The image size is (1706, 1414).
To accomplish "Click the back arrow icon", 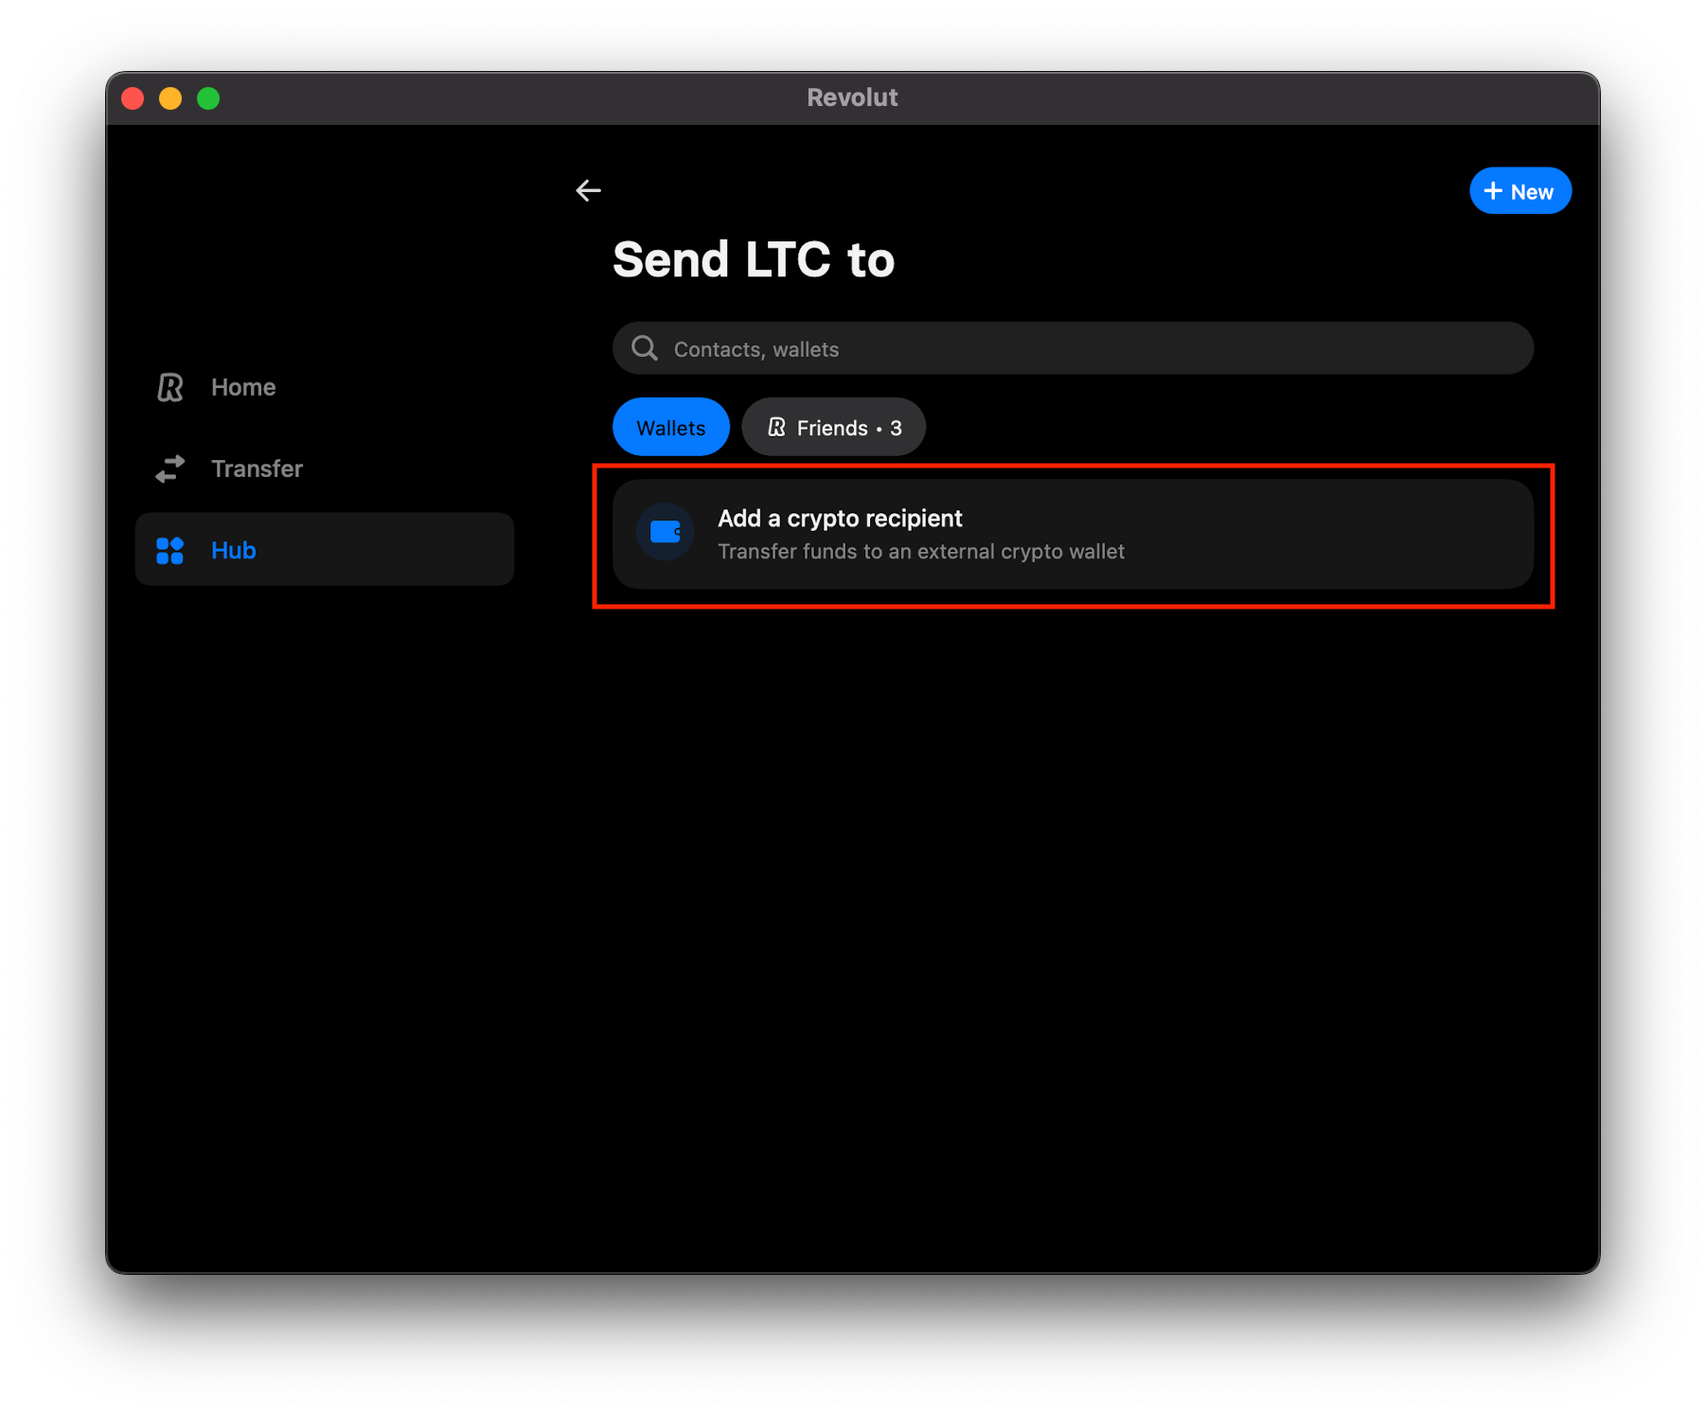I will pyautogui.click(x=588, y=190).
